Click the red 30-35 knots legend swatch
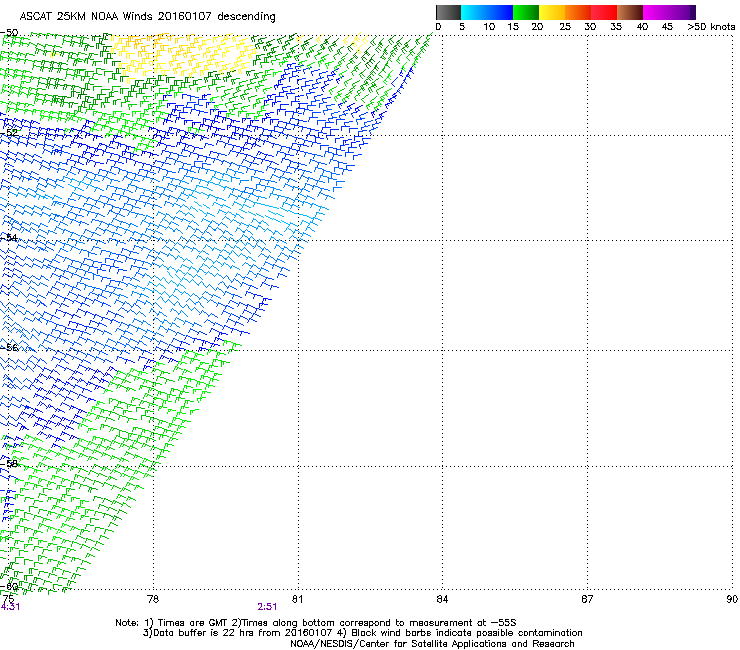The width and height of the screenshot is (740, 650). click(x=604, y=12)
